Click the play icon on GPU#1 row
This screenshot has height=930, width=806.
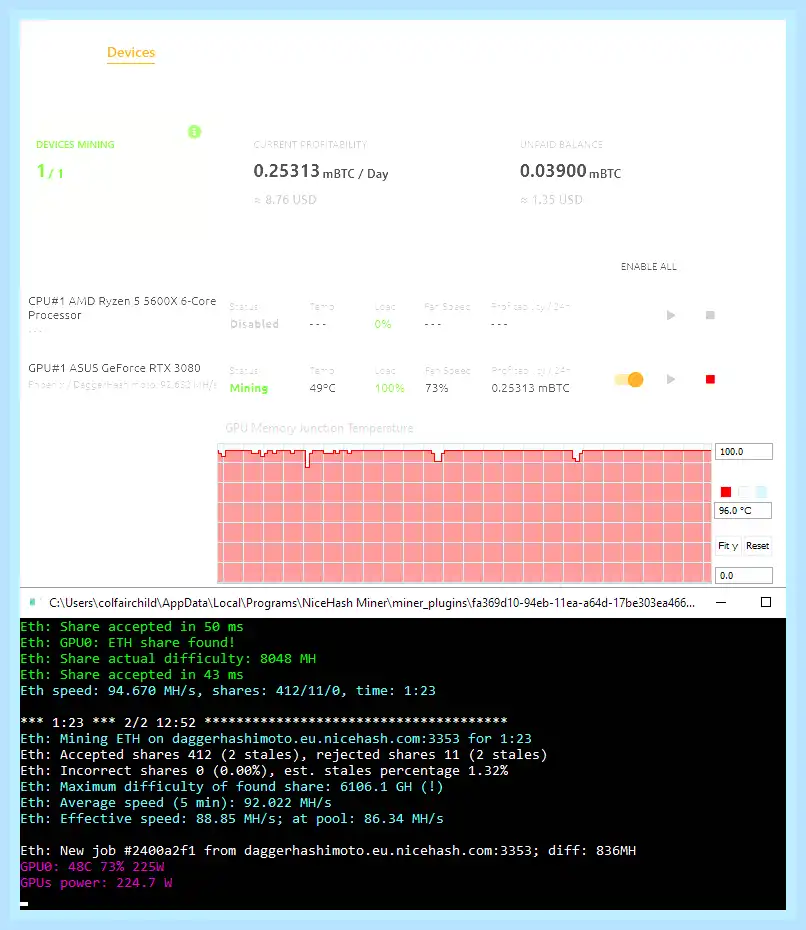click(x=671, y=379)
